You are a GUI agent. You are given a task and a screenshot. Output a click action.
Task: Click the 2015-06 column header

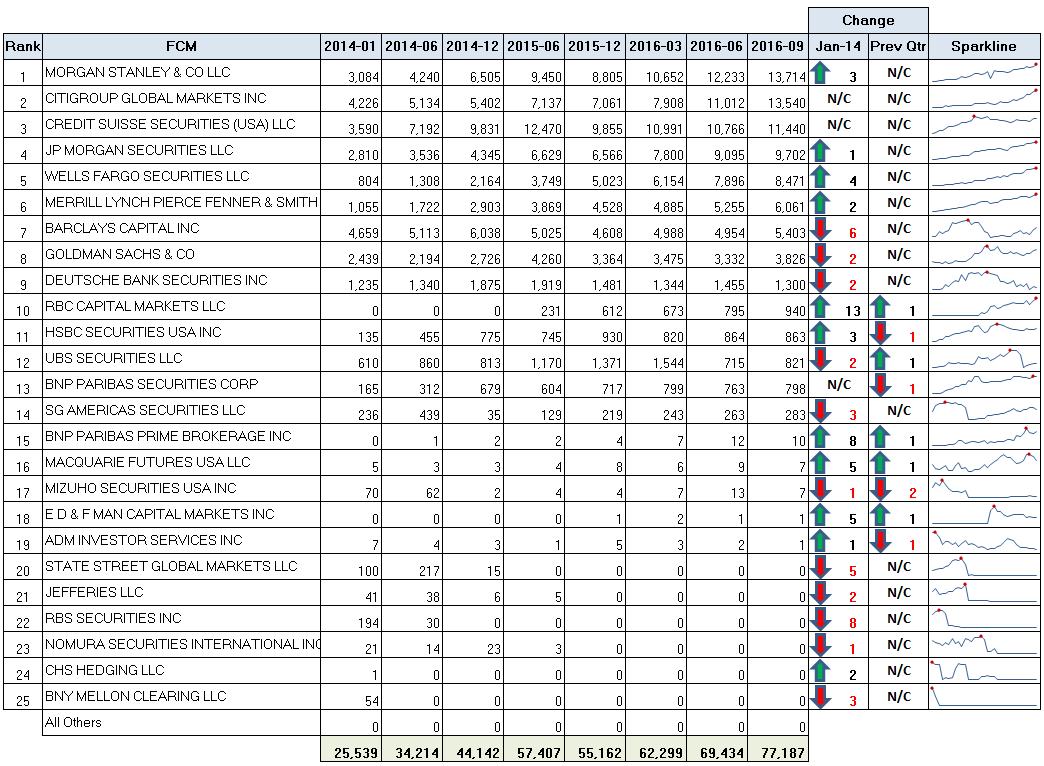(534, 47)
